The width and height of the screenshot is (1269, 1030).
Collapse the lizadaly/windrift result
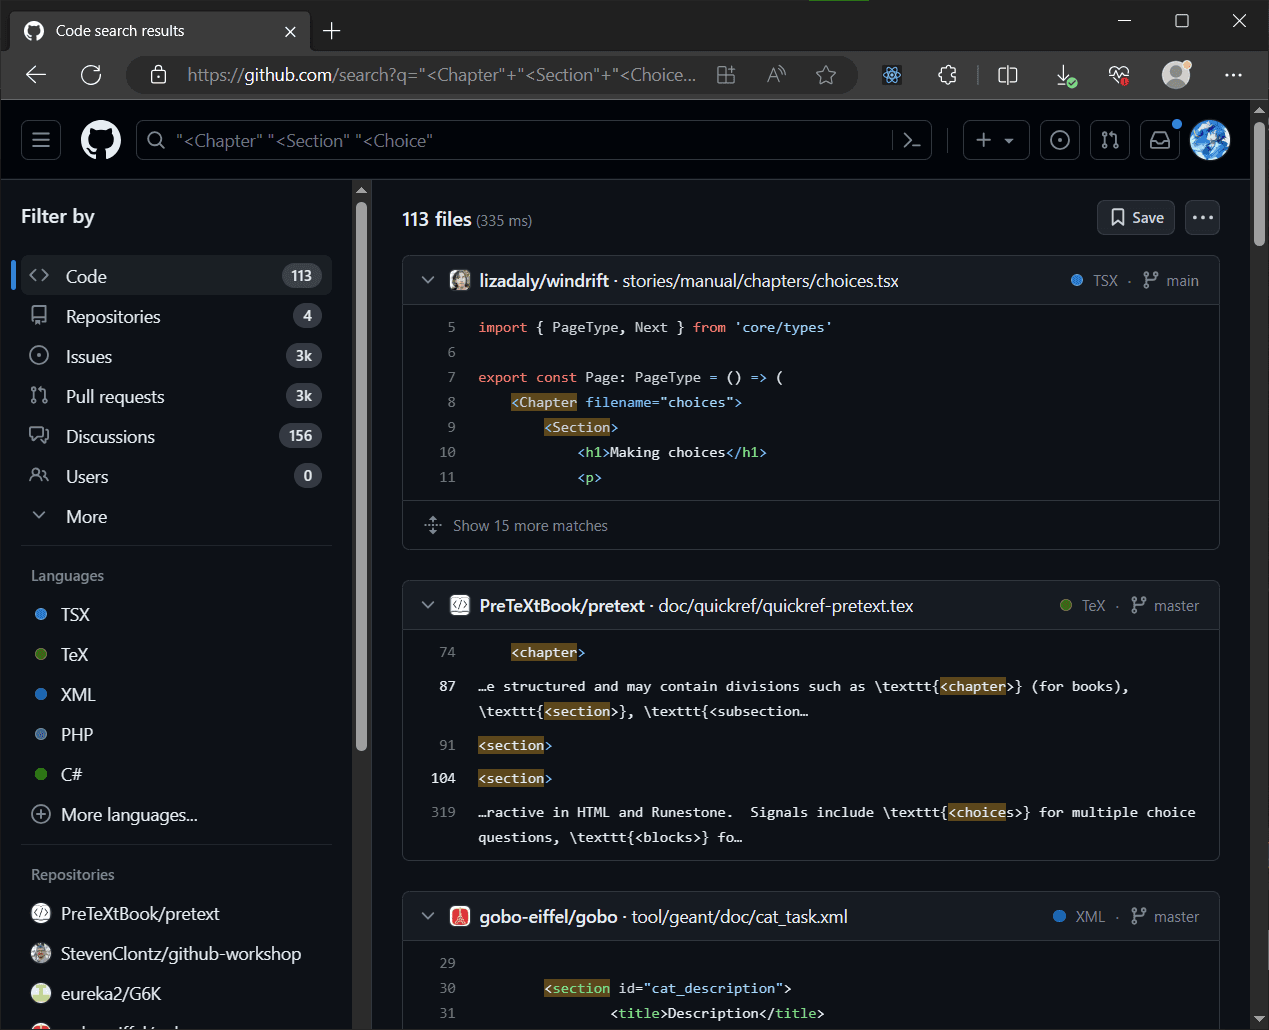[x=428, y=281]
